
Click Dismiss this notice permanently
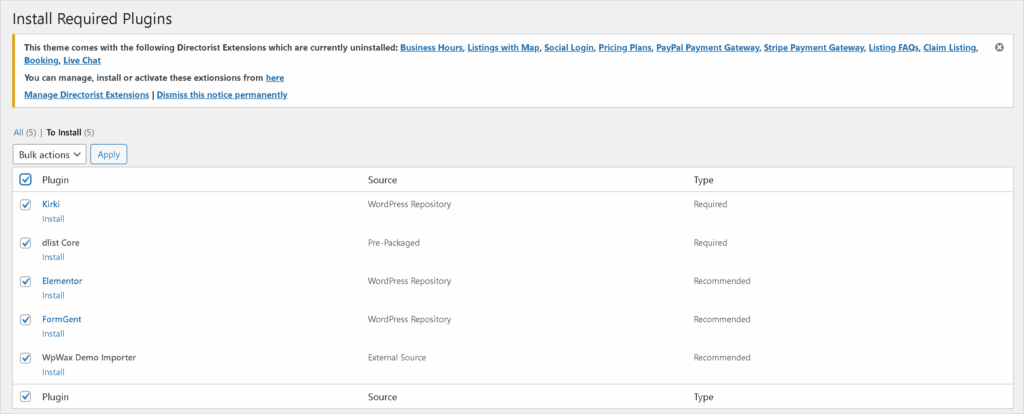(x=222, y=95)
